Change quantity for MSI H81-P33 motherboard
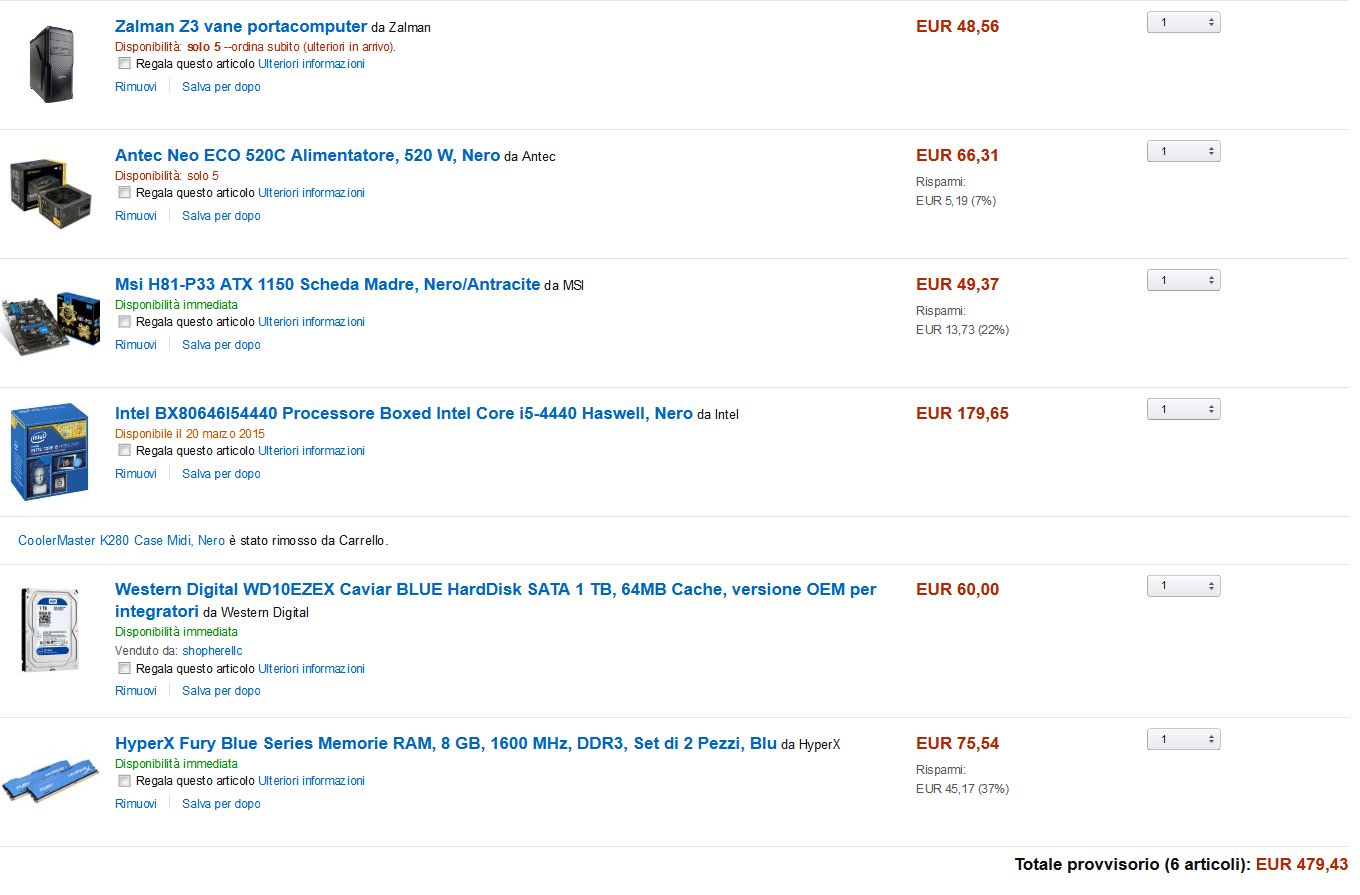This screenshot has height=895, width=1360. tap(1183, 280)
